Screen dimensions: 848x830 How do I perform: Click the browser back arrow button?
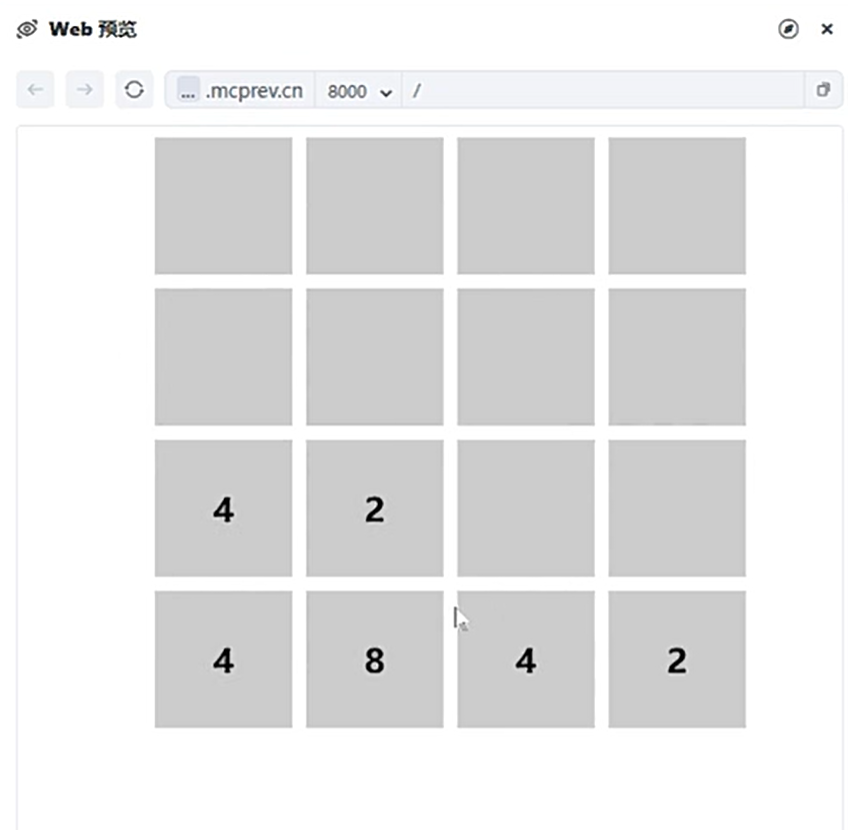click(35, 90)
